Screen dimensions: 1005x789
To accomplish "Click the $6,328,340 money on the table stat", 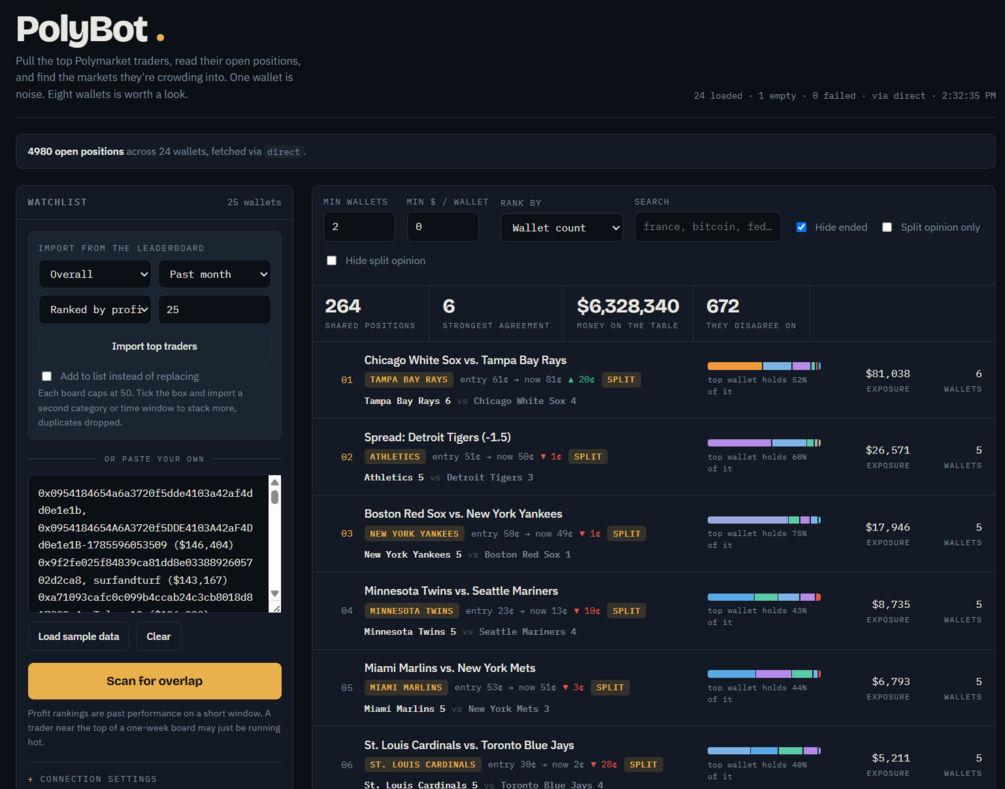I will (x=627, y=313).
